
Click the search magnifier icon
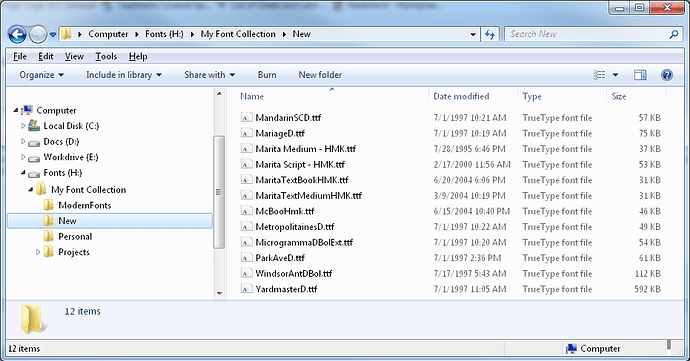(673, 34)
